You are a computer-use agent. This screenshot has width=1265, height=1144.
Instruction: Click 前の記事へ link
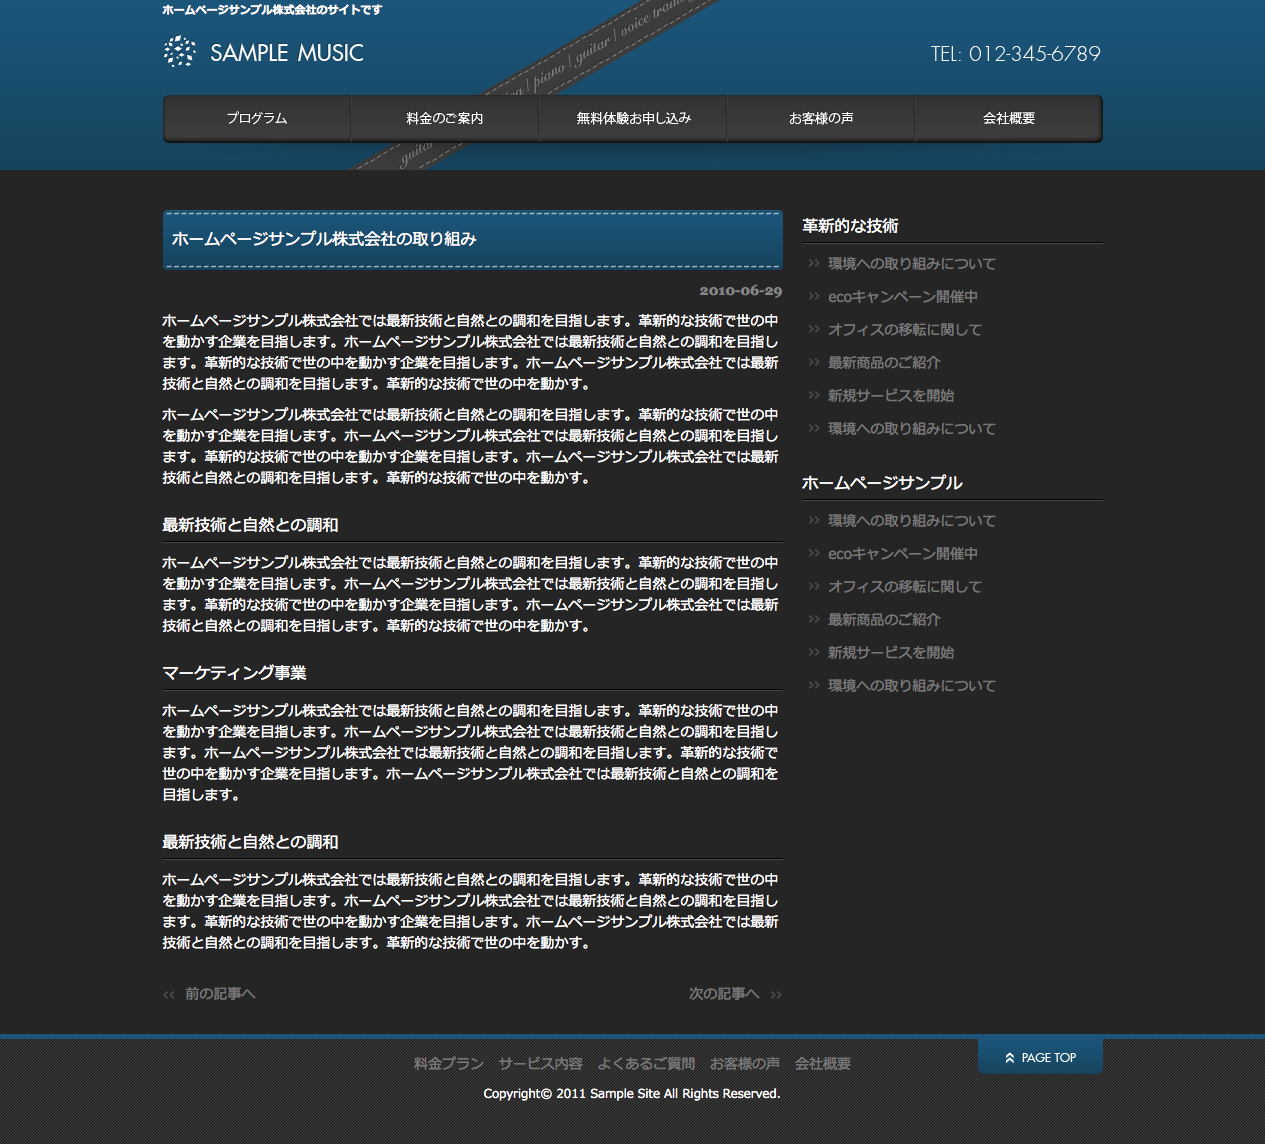coord(220,994)
